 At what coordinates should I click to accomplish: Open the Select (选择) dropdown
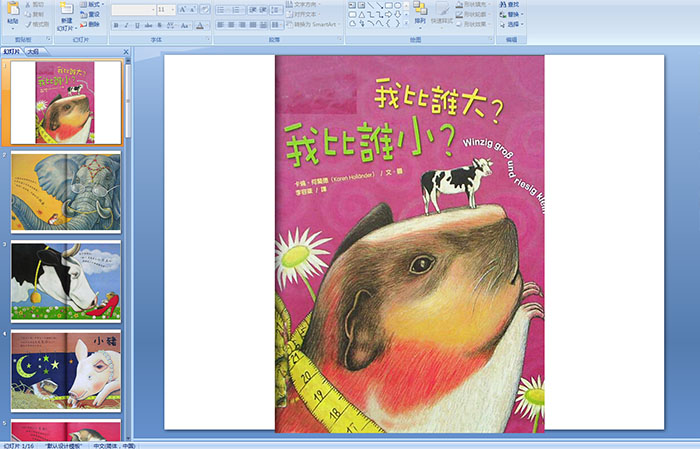(x=511, y=24)
